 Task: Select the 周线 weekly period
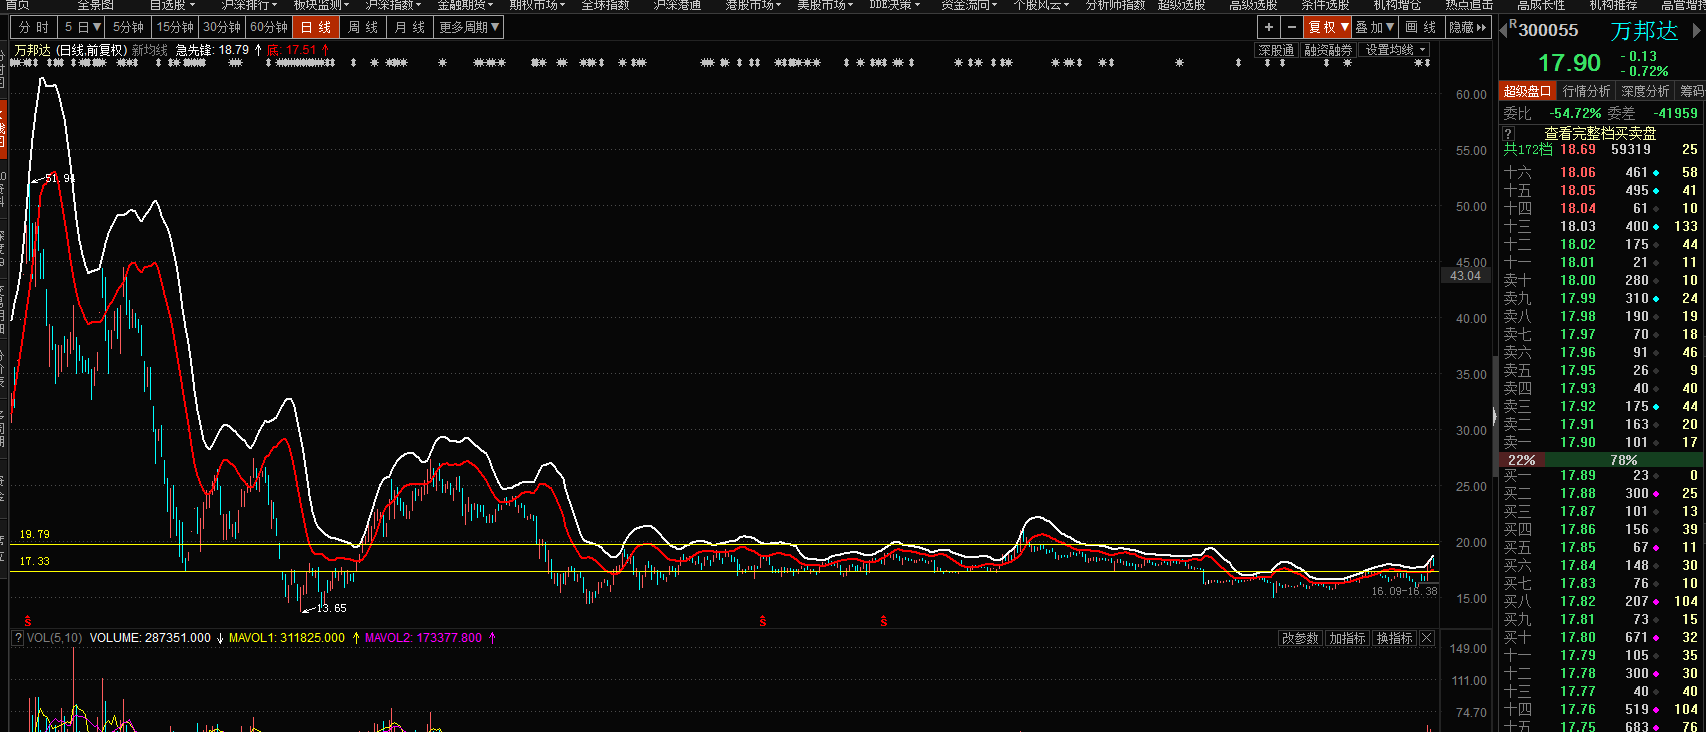point(363,27)
